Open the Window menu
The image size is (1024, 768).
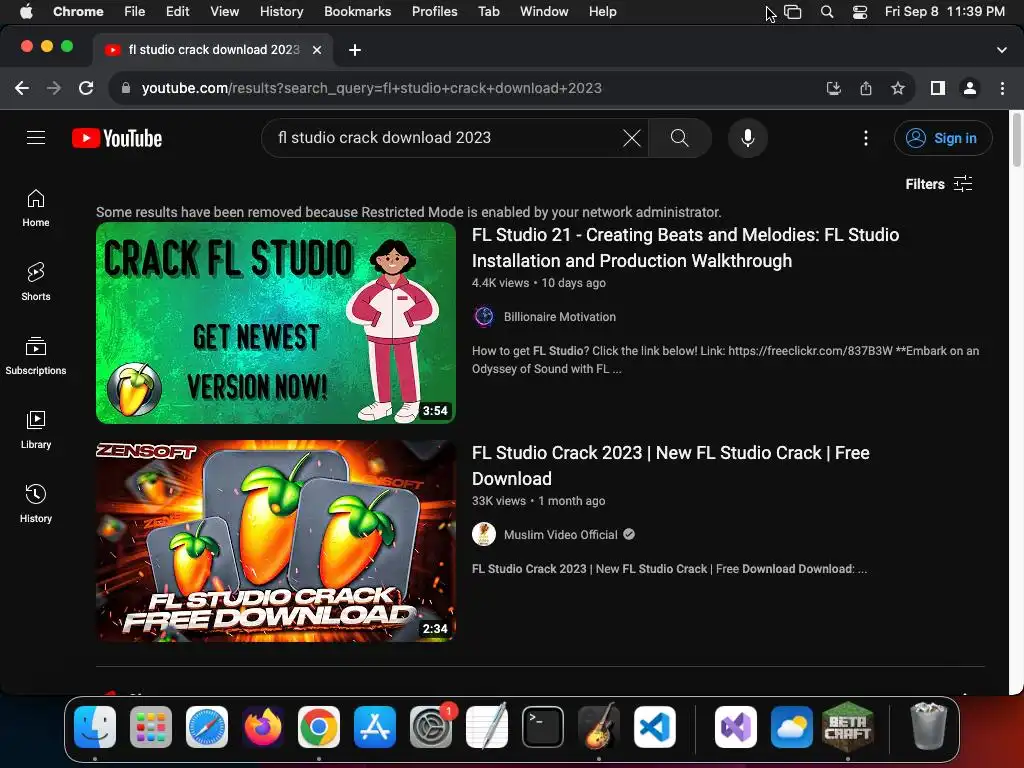[x=544, y=11]
